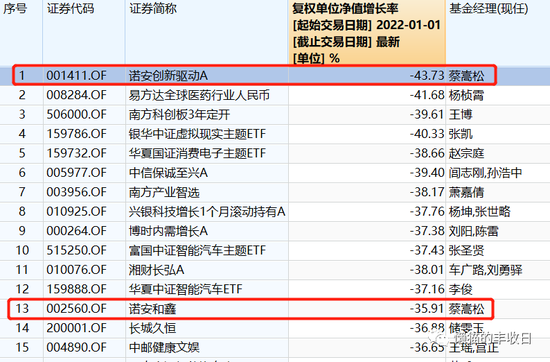
Task: Click manager cell 车广路,刘勇驿
Action: pos(485,270)
